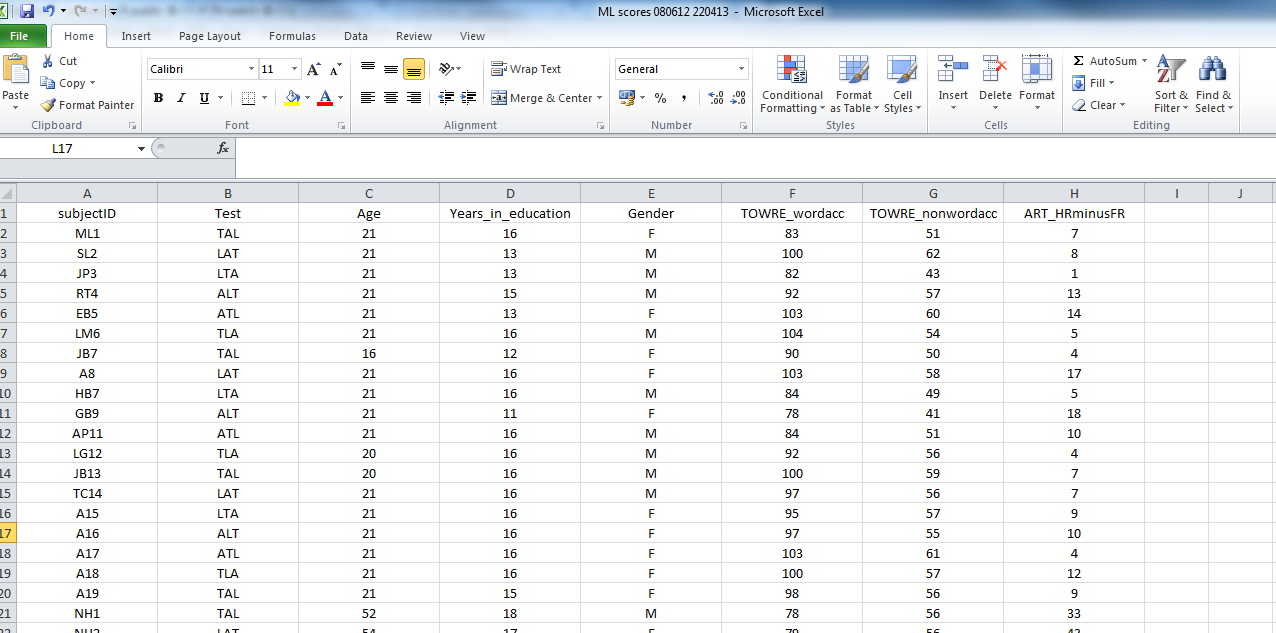Expand the General number format dropdown
This screenshot has height=633, width=1276.
[741, 69]
